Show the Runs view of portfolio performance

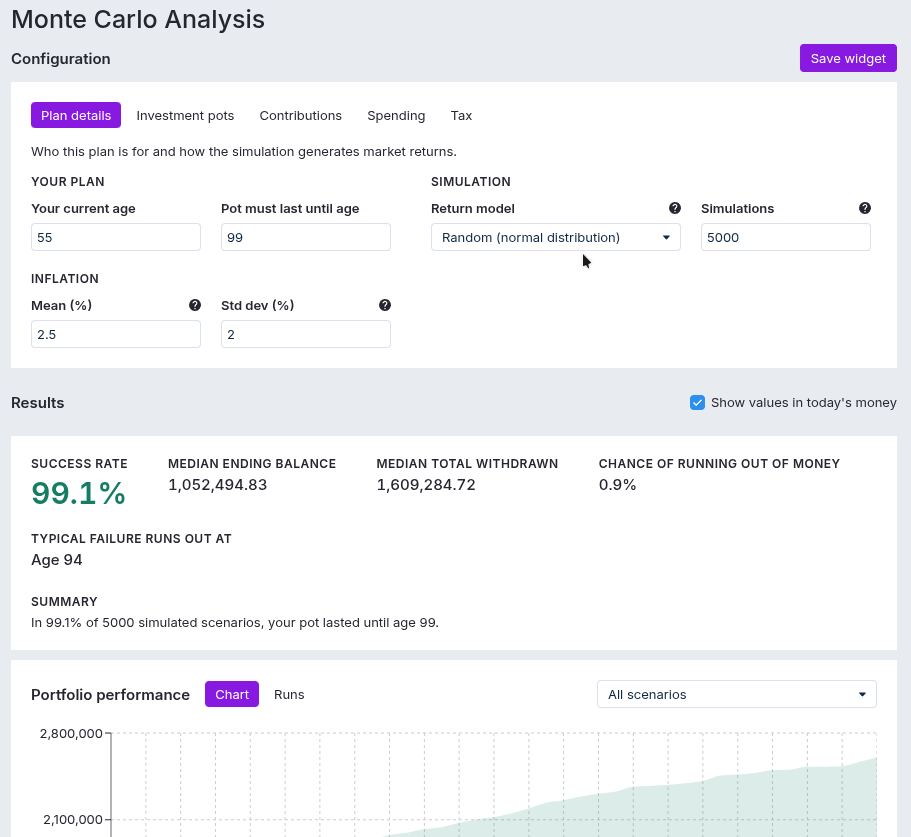(289, 694)
